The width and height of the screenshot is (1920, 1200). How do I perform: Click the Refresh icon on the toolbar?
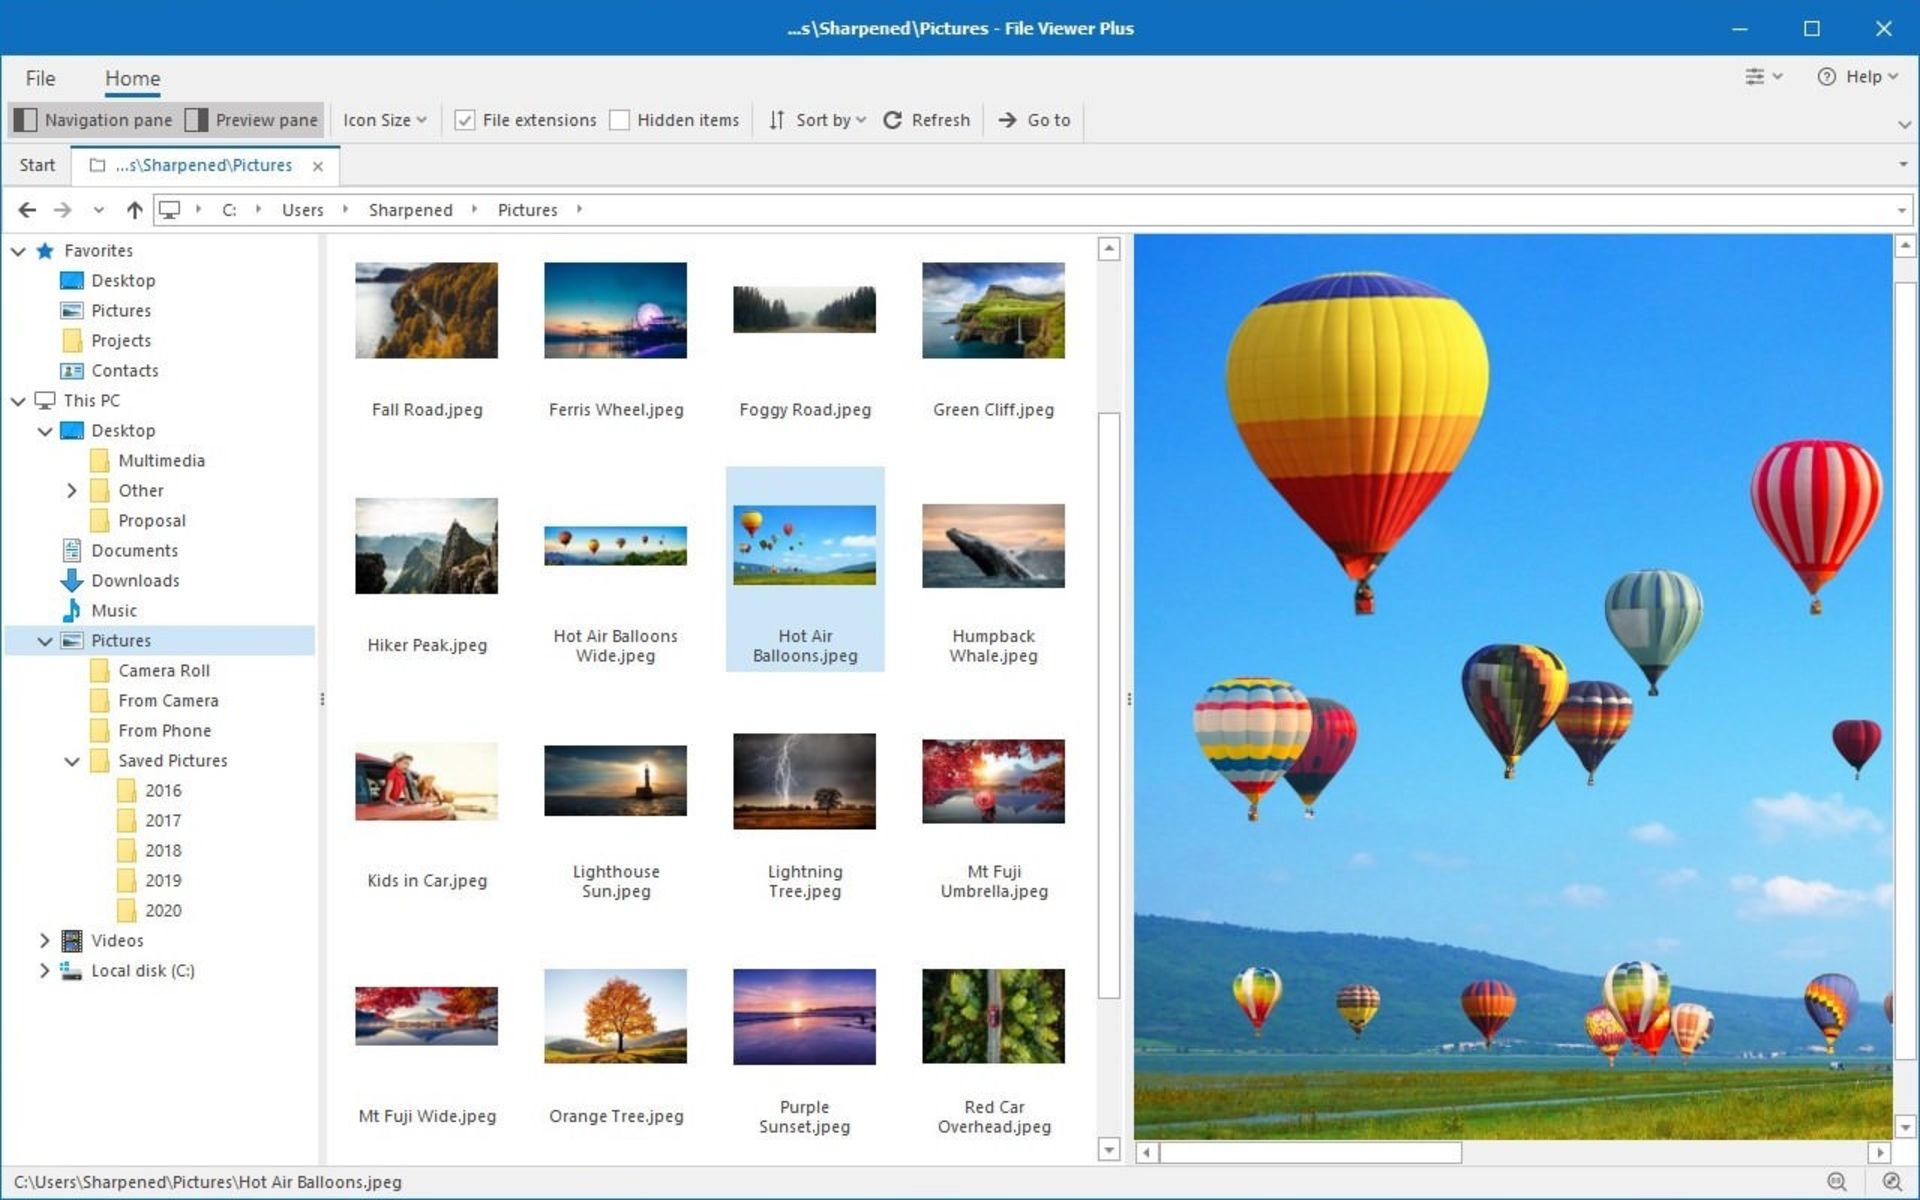pyautogui.click(x=893, y=120)
